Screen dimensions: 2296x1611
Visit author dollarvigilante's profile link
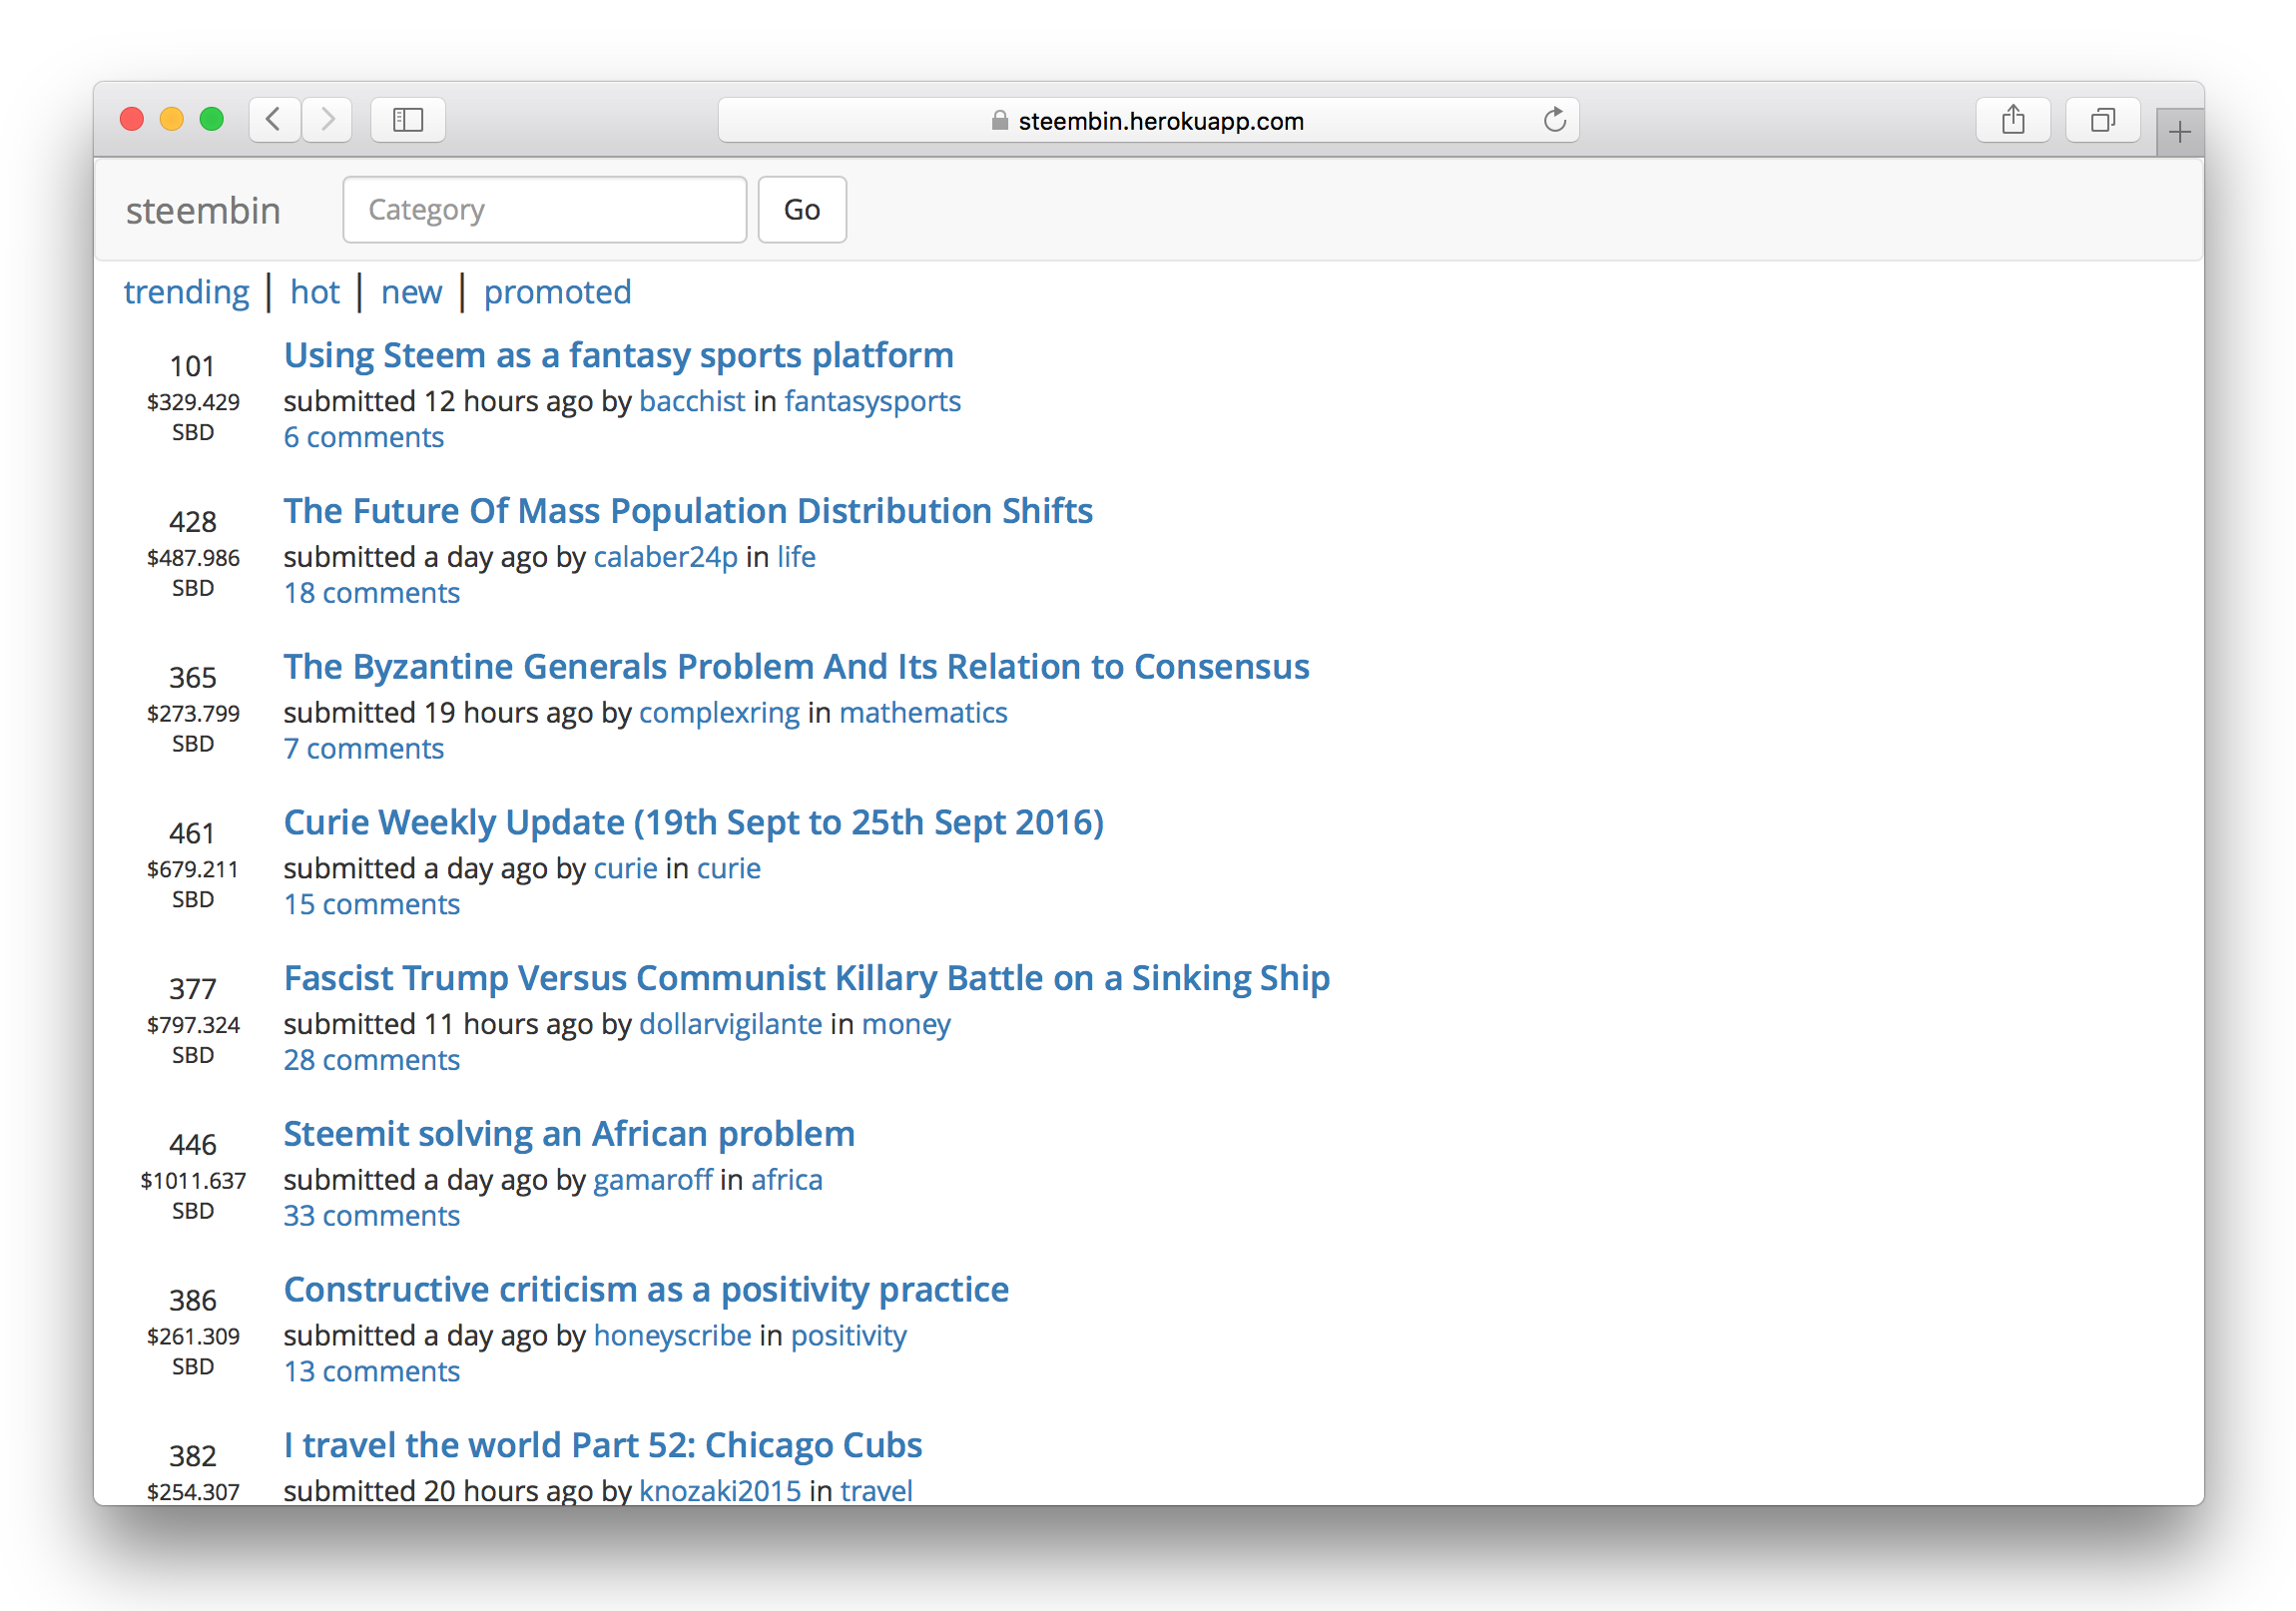(x=730, y=1024)
